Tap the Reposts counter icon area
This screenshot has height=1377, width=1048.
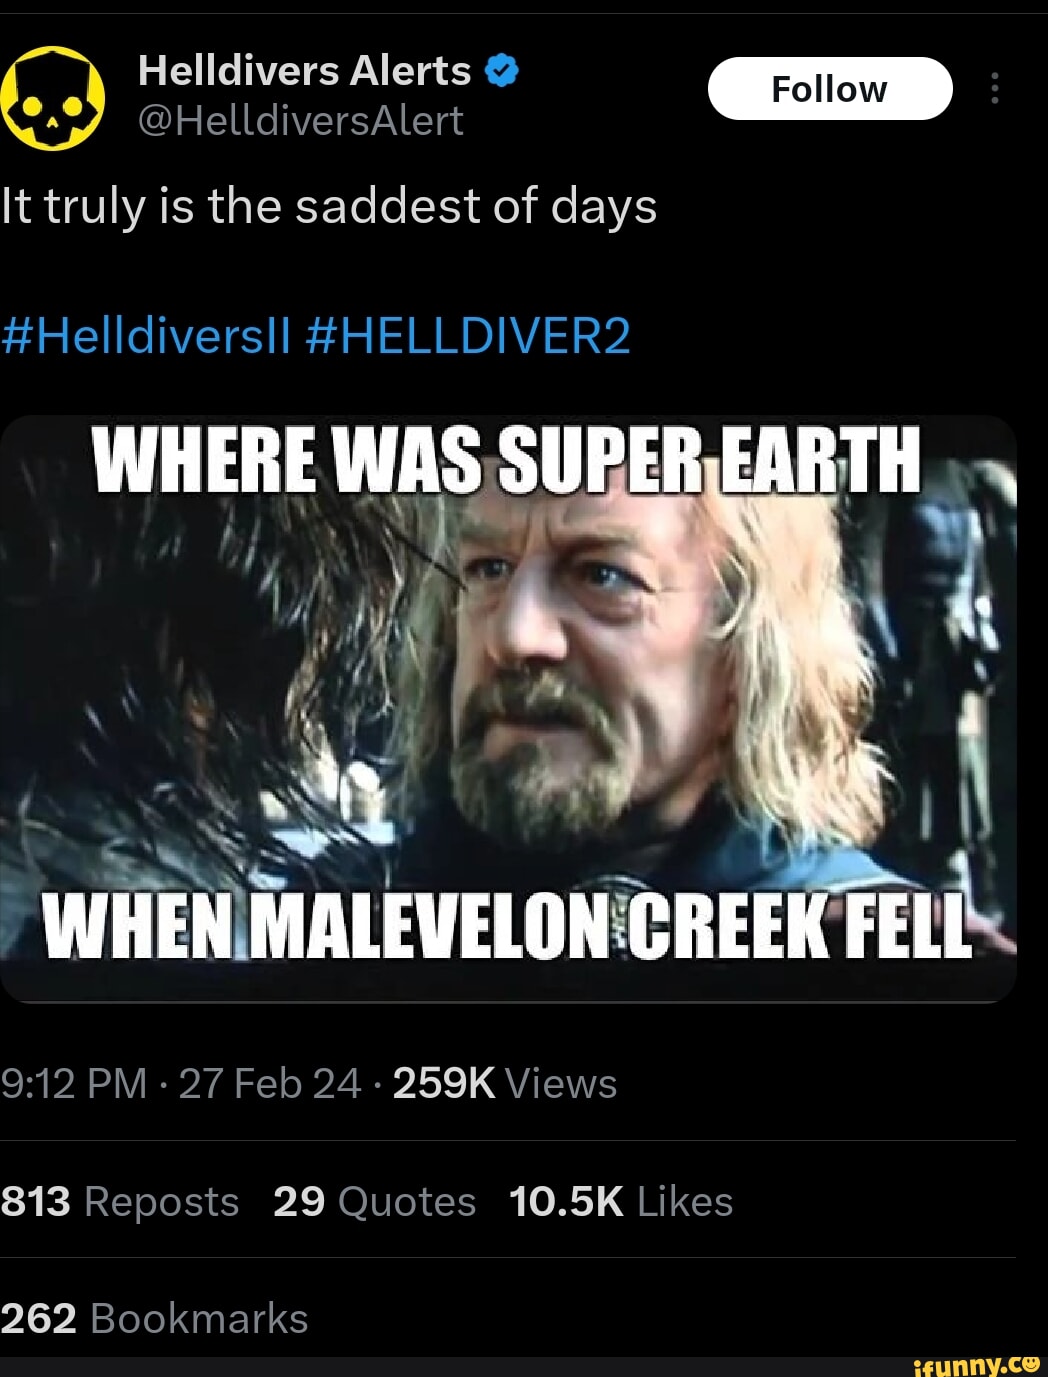[x=120, y=1201]
